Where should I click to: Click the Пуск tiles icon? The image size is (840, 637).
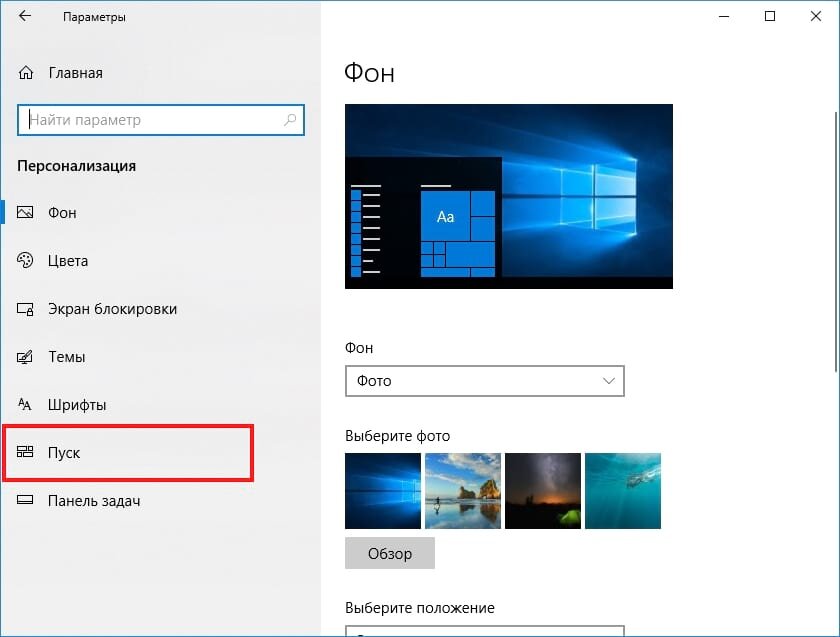click(25, 452)
